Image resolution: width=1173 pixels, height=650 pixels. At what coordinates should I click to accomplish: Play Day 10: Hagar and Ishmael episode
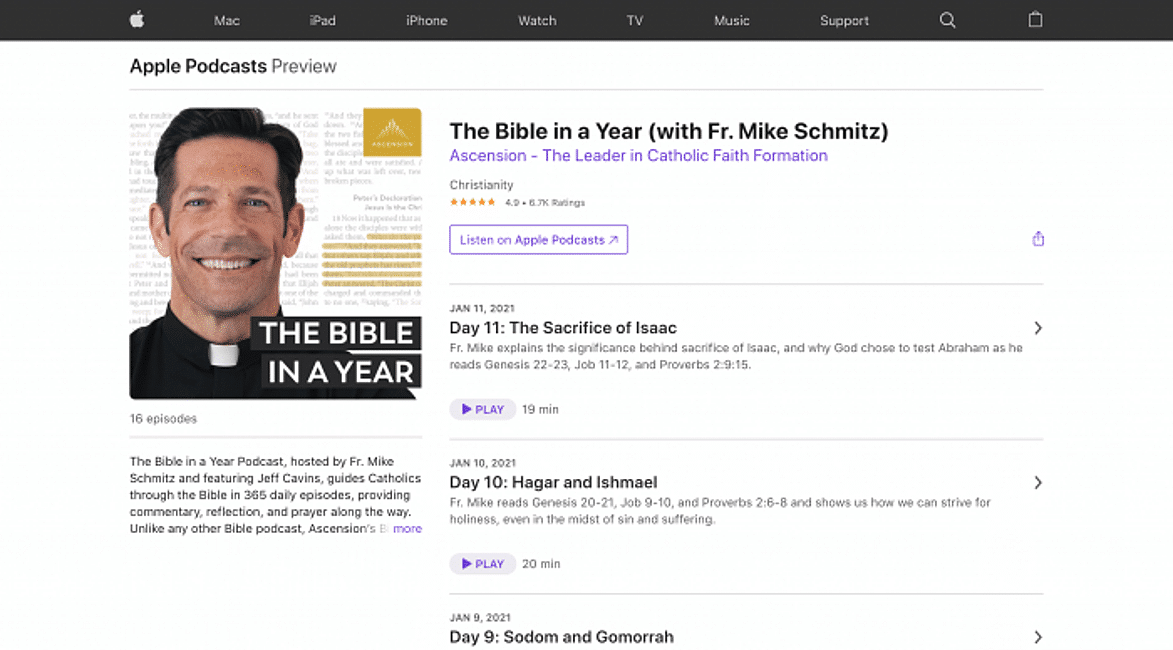coord(483,564)
